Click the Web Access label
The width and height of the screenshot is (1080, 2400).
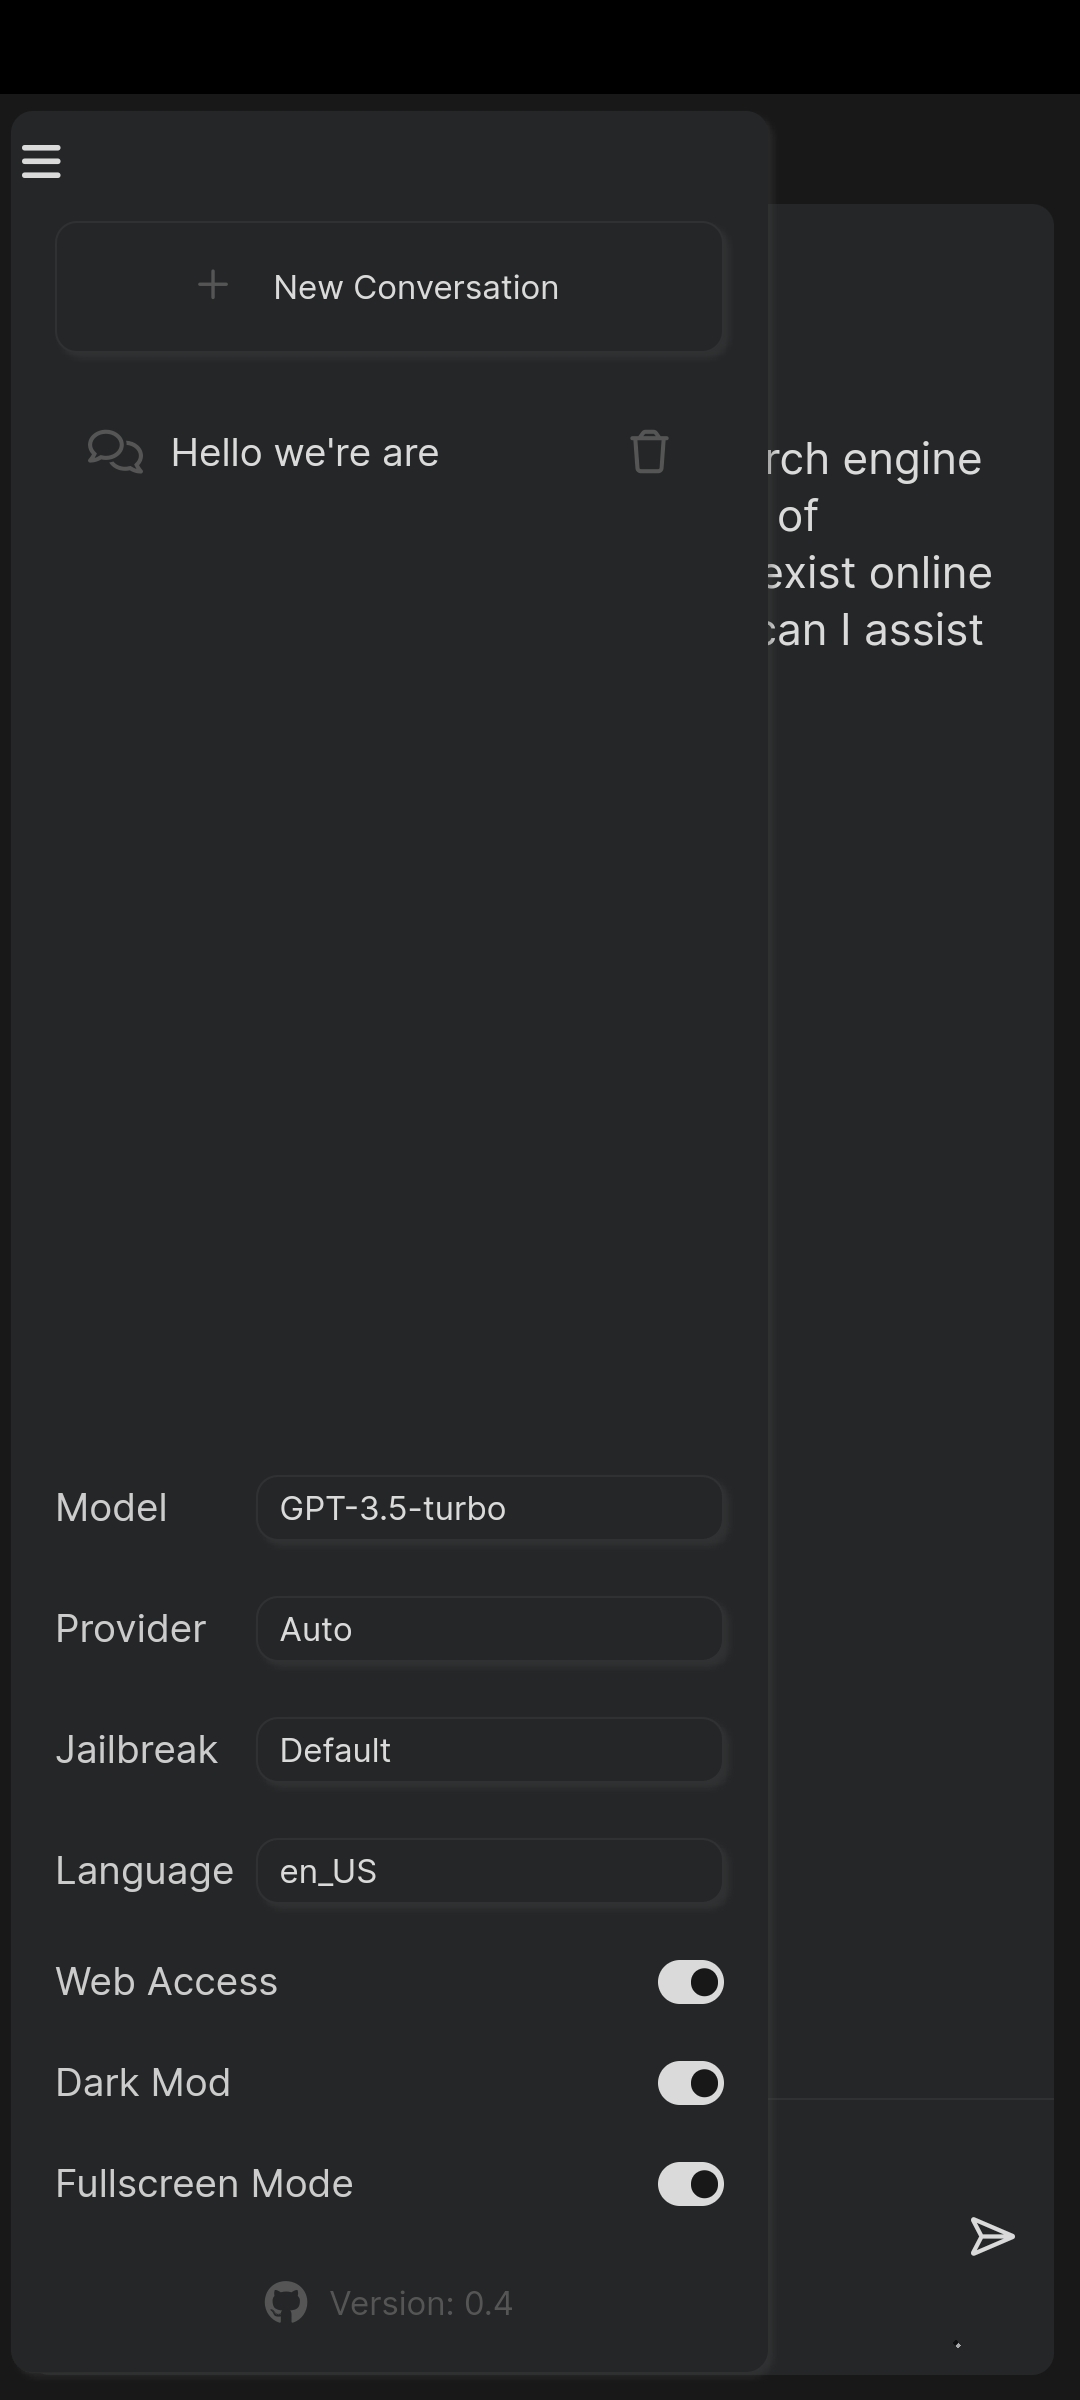tap(167, 1982)
